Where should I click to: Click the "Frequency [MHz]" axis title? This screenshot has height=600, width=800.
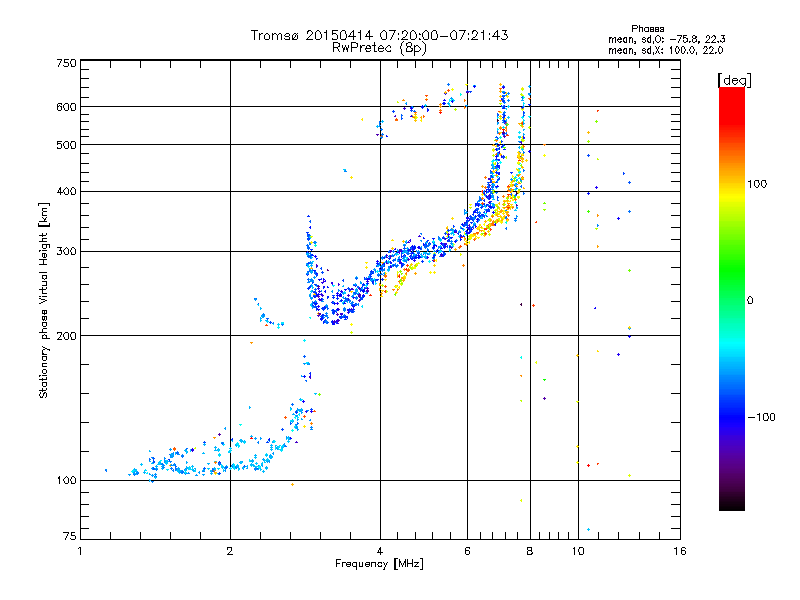tap(379, 564)
